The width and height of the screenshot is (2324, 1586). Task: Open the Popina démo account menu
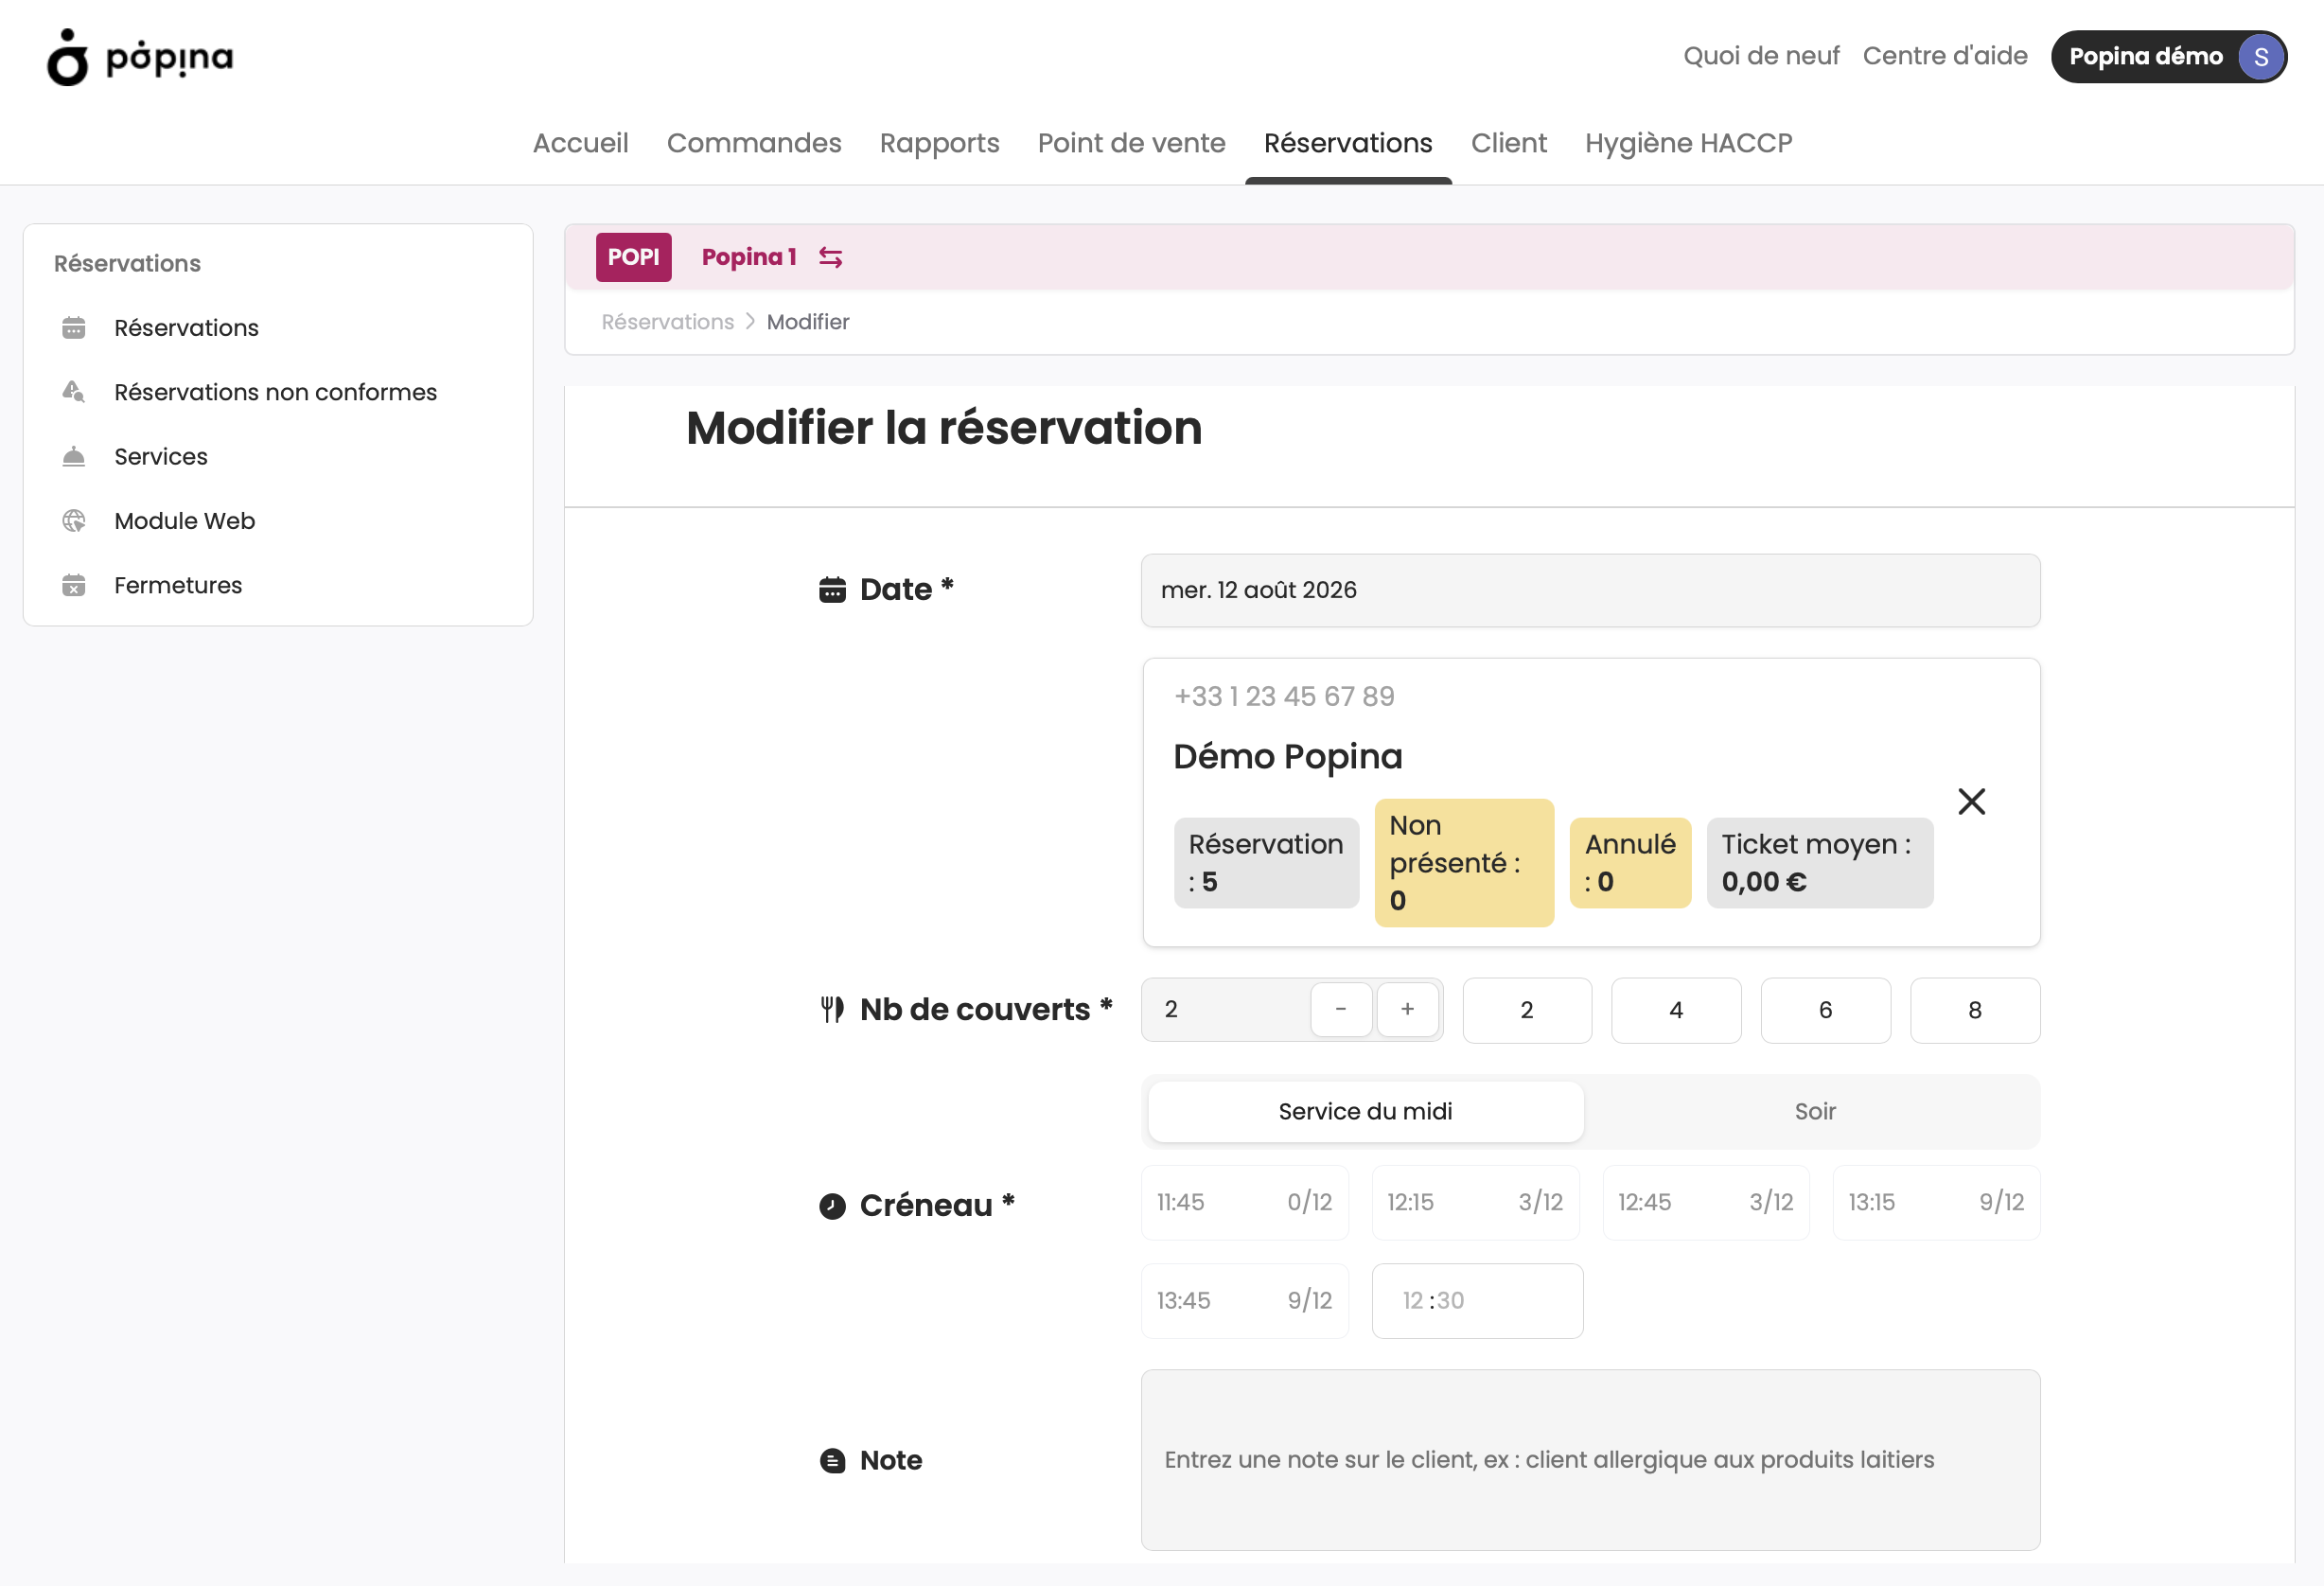coord(2168,57)
